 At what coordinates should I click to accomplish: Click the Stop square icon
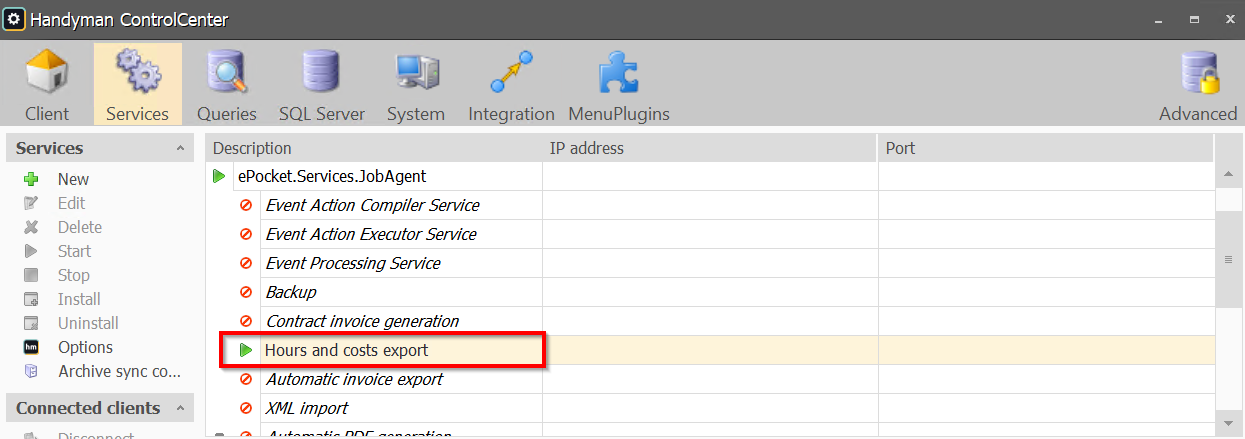tap(31, 275)
